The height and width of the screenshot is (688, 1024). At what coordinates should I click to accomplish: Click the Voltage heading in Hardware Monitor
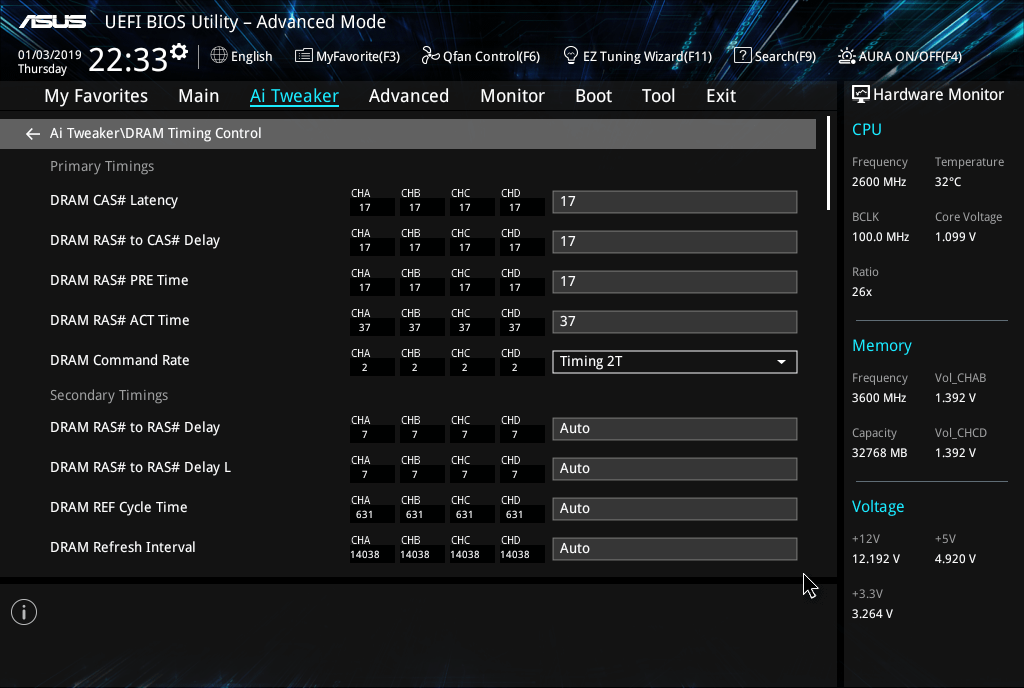(878, 507)
